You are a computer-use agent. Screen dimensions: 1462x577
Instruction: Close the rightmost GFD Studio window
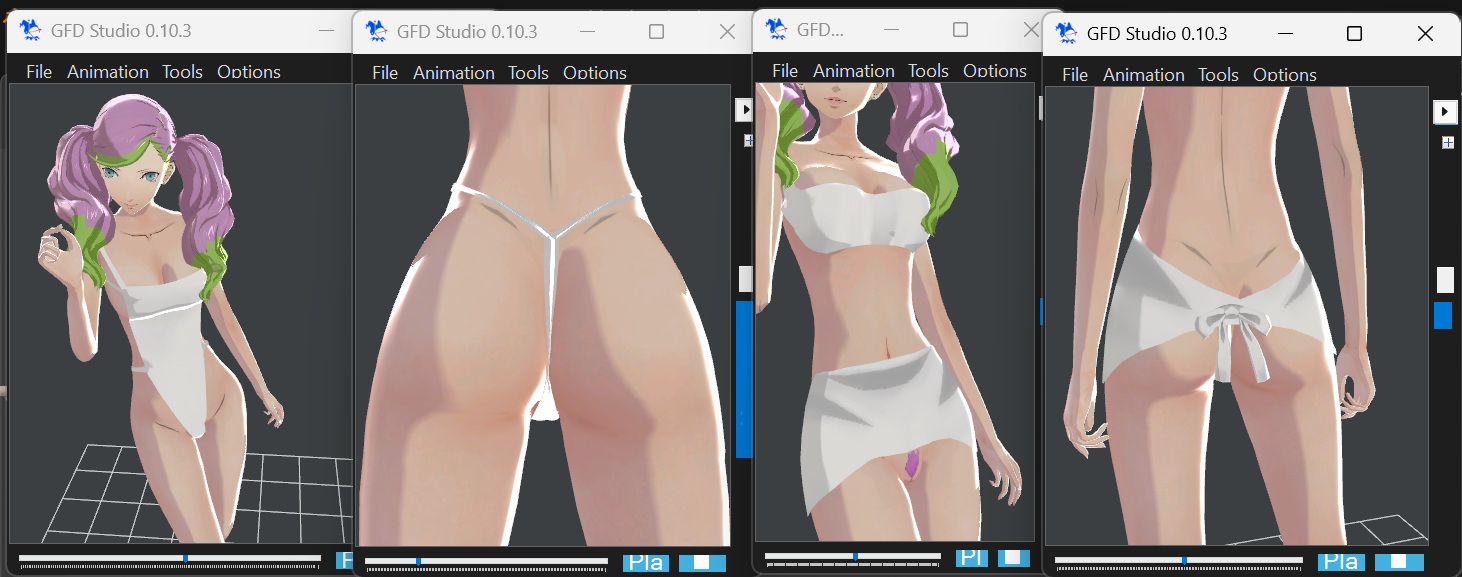[1426, 34]
